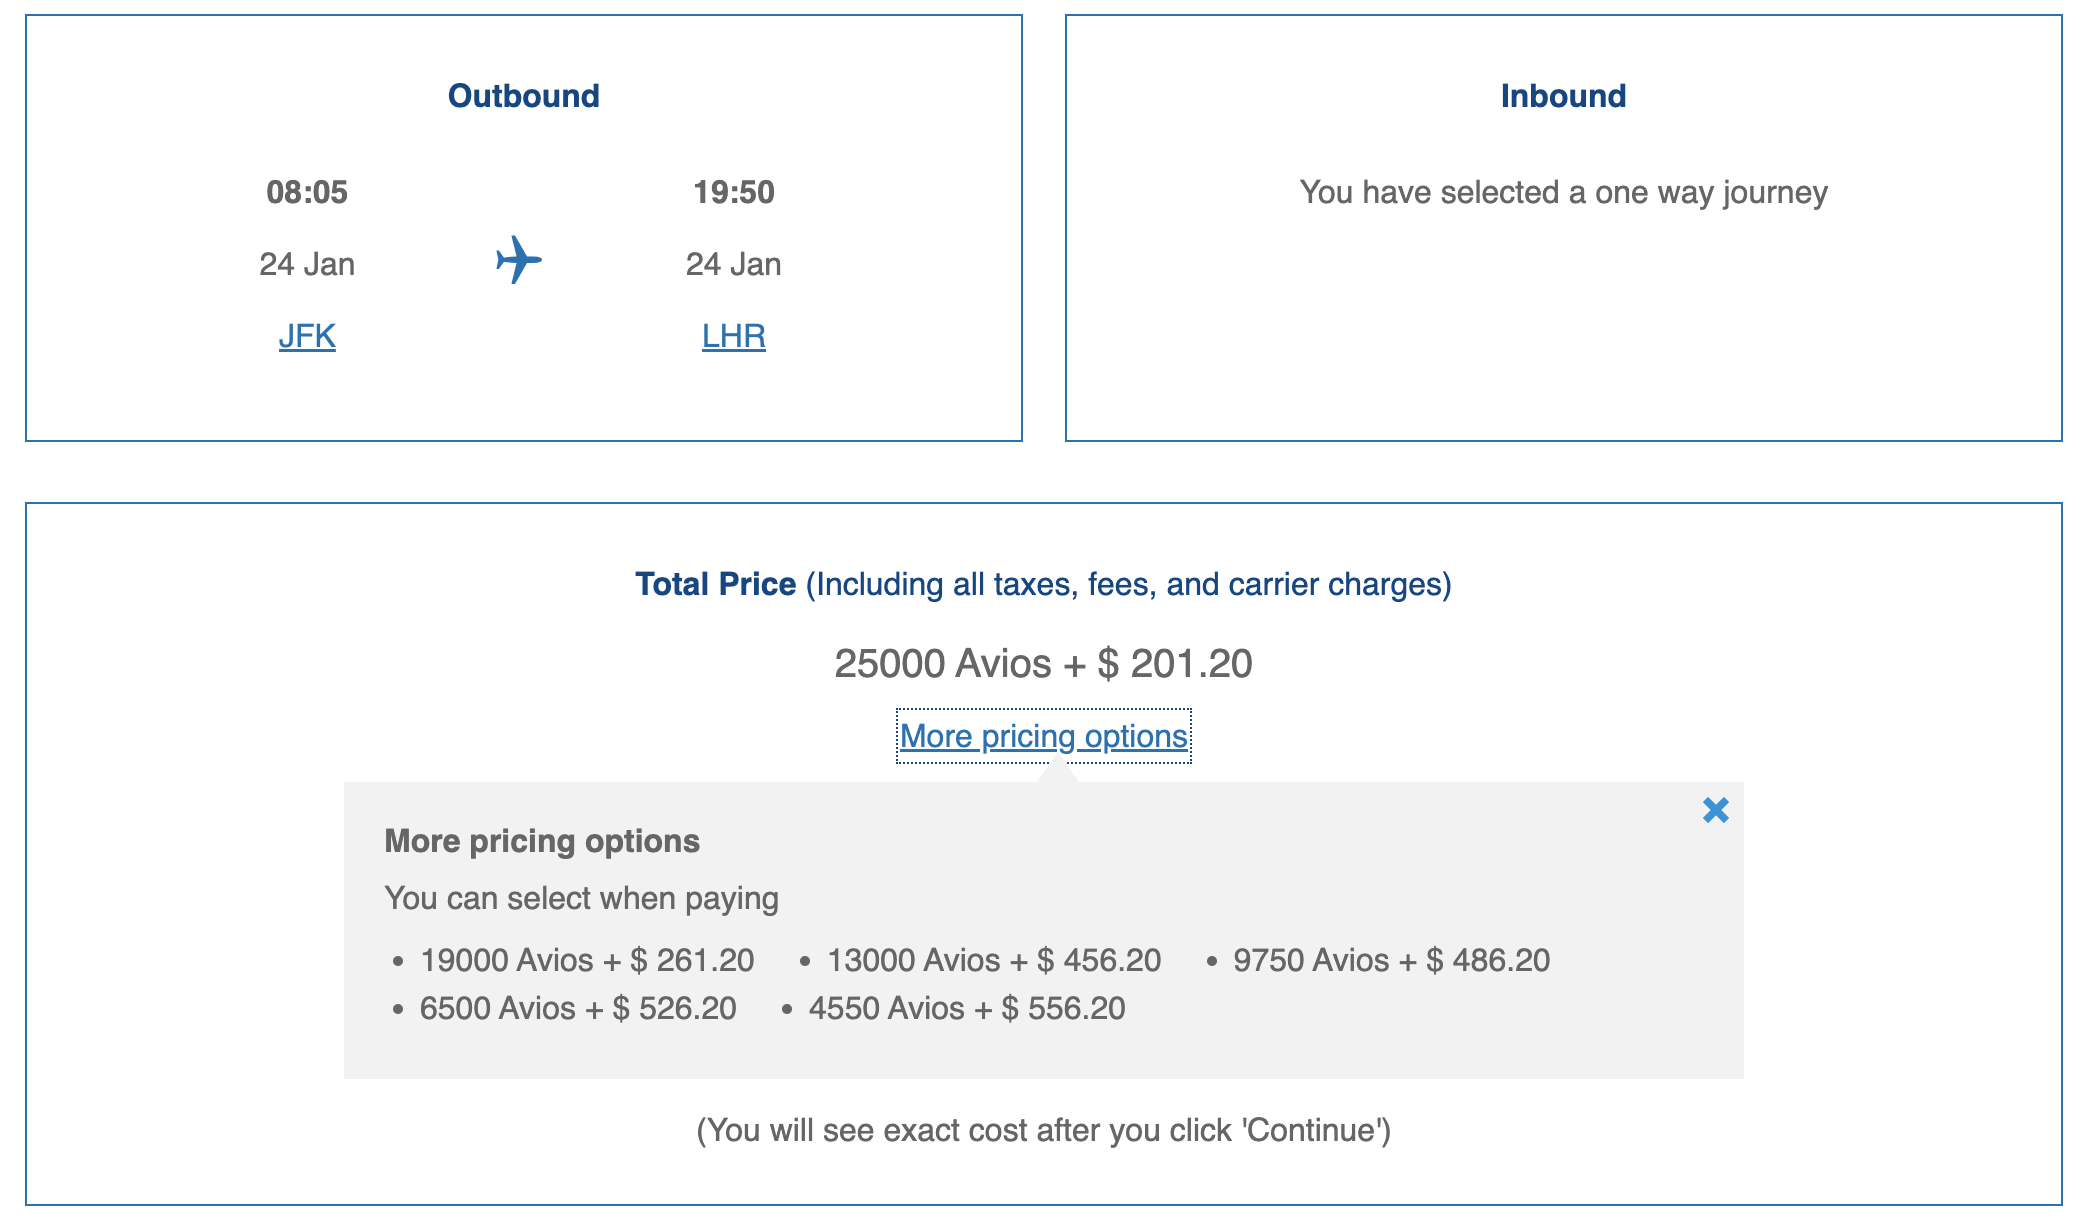Click the departure time 08:05
Image resolution: width=2090 pixels, height=1230 pixels.
pyautogui.click(x=306, y=192)
